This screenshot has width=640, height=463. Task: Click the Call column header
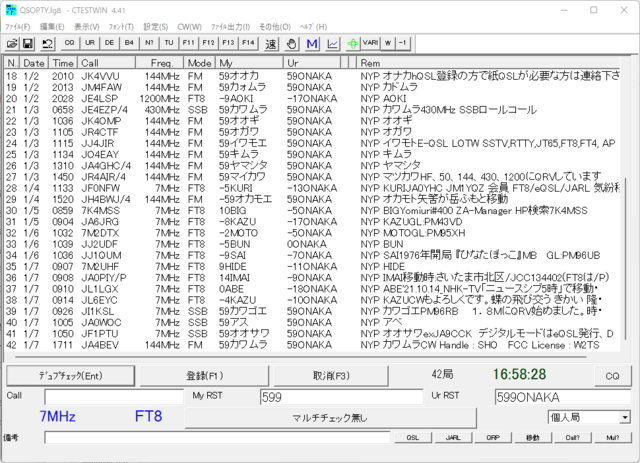(x=107, y=63)
